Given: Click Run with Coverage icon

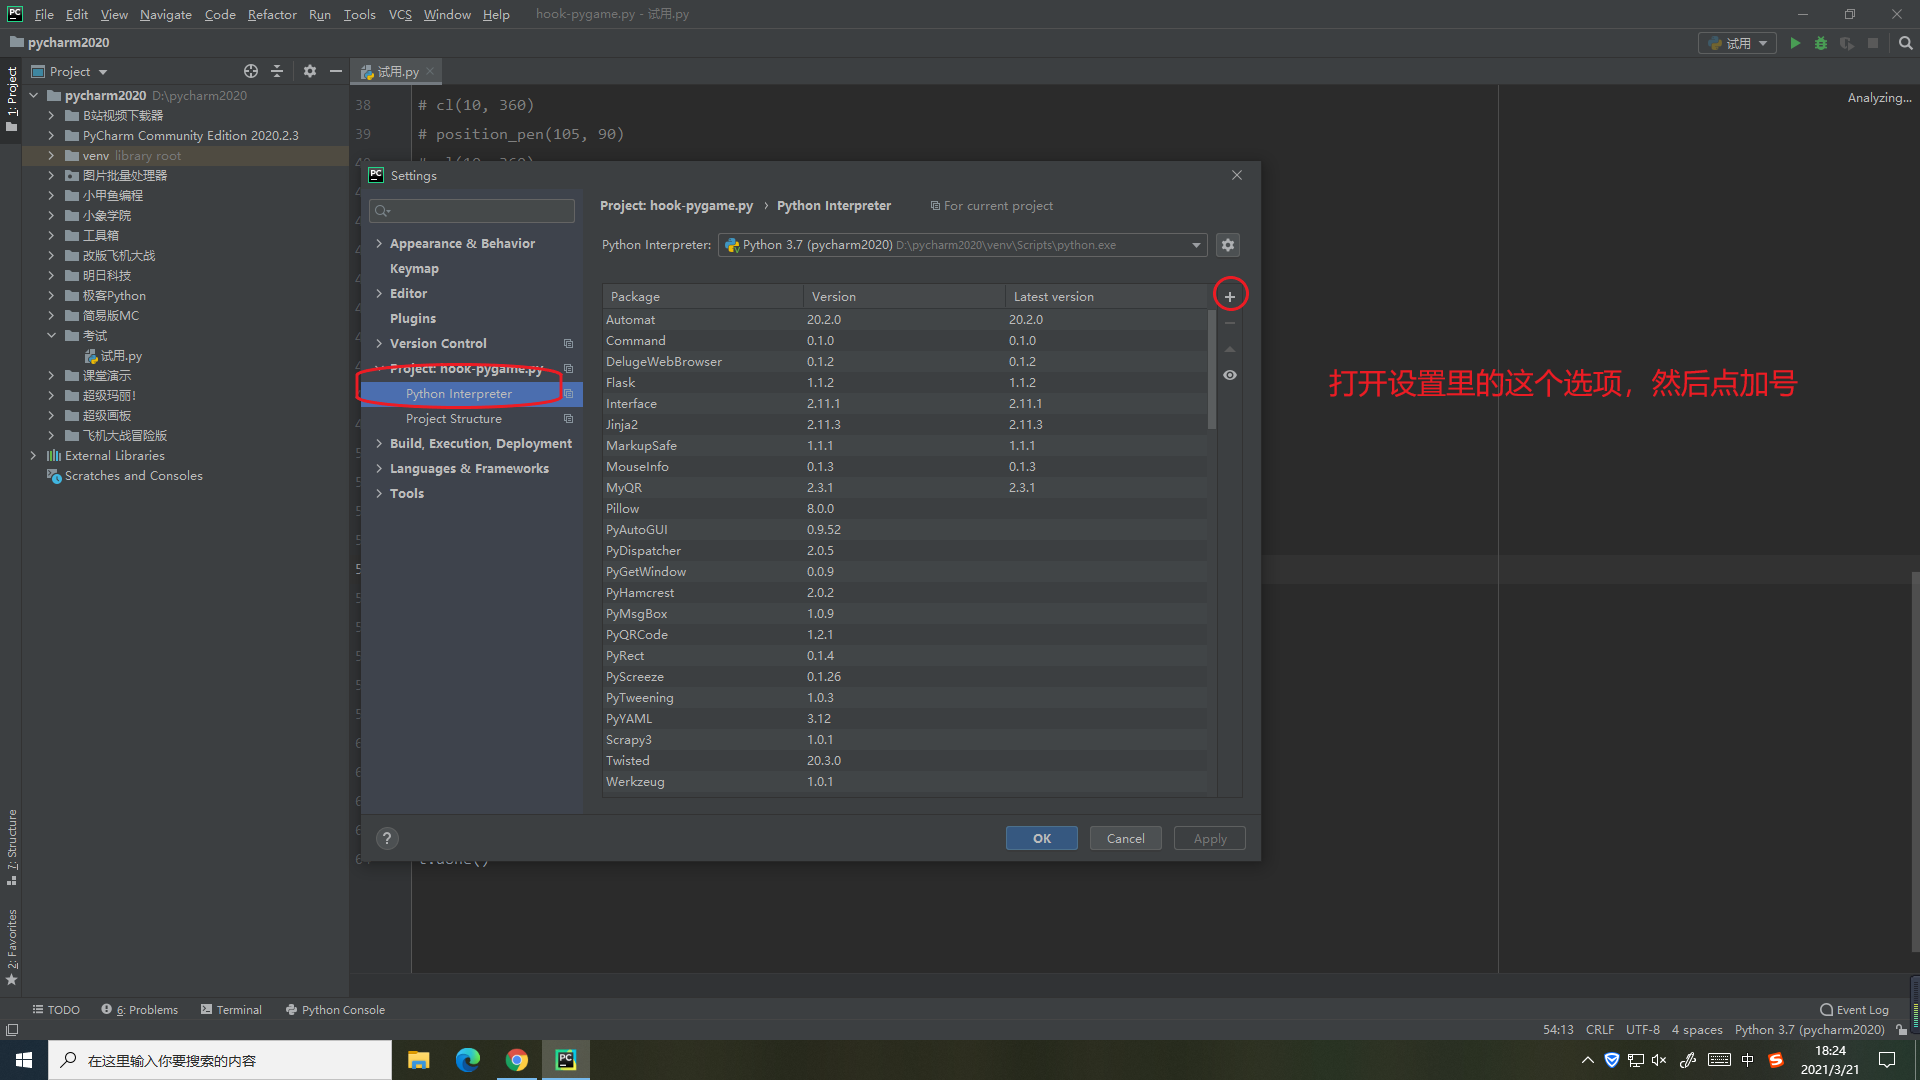Looking at the screenshot, I should (1847, 43).
